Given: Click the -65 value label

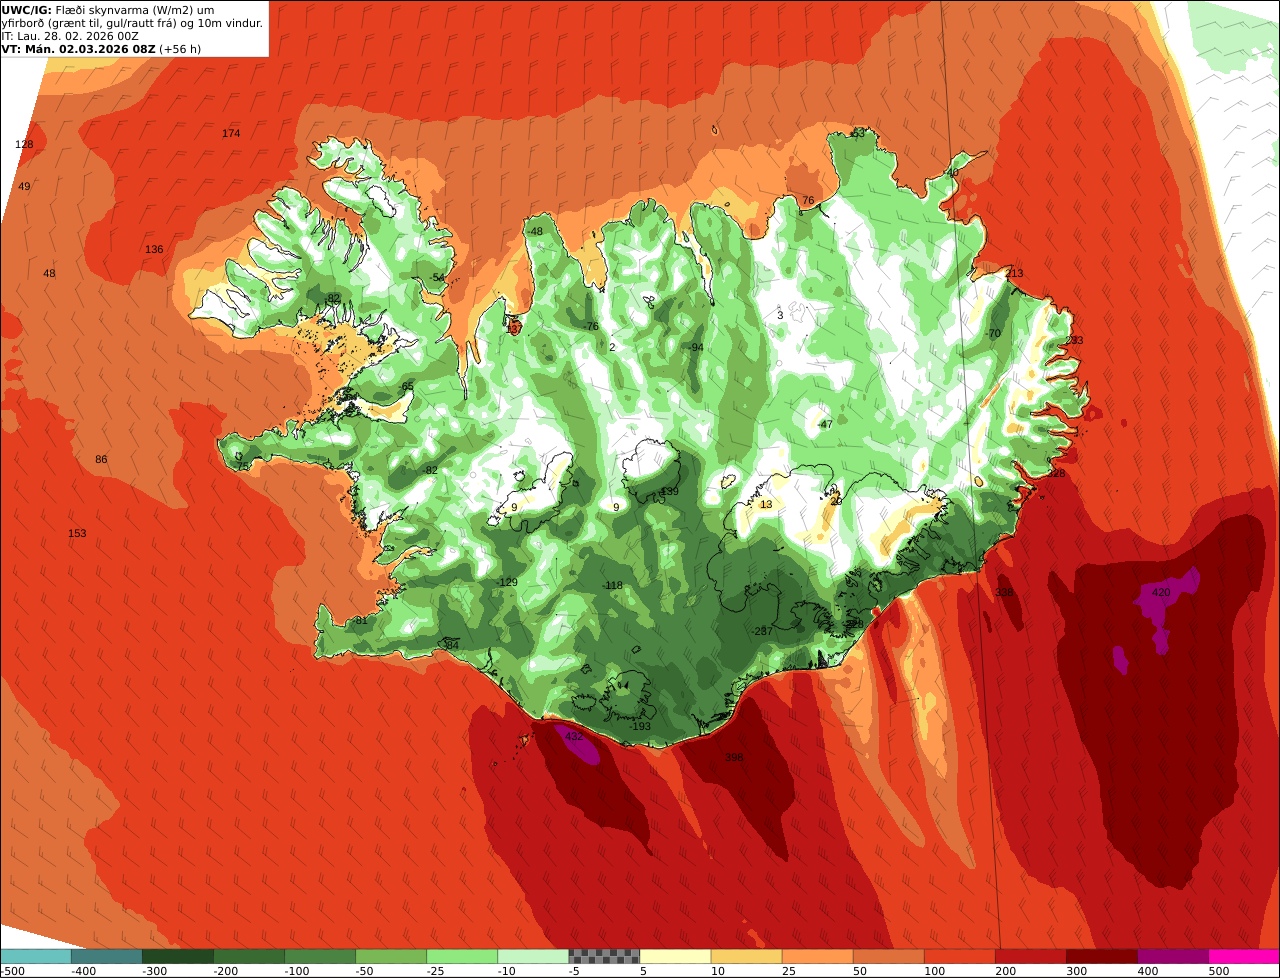Looking at the screenshot, I should 405,386.
